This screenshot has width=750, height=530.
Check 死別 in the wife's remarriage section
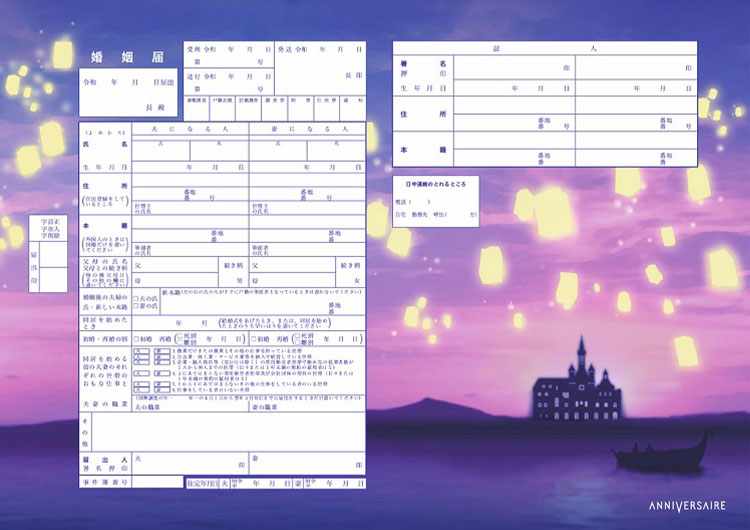pyautogui.click(x=298, y=336)
